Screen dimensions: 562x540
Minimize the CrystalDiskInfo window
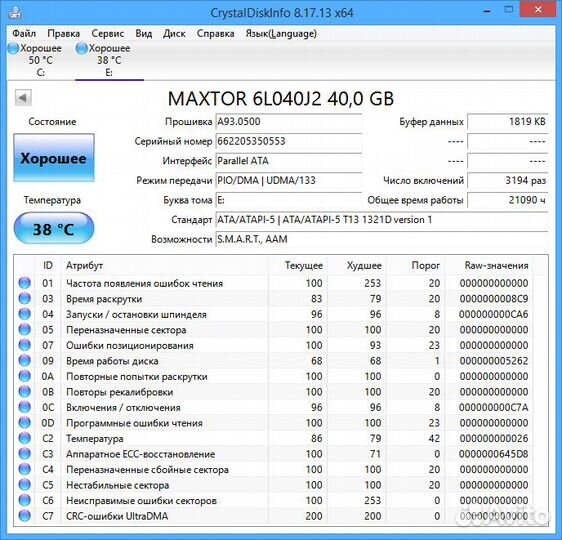click(x=487, y=11)
